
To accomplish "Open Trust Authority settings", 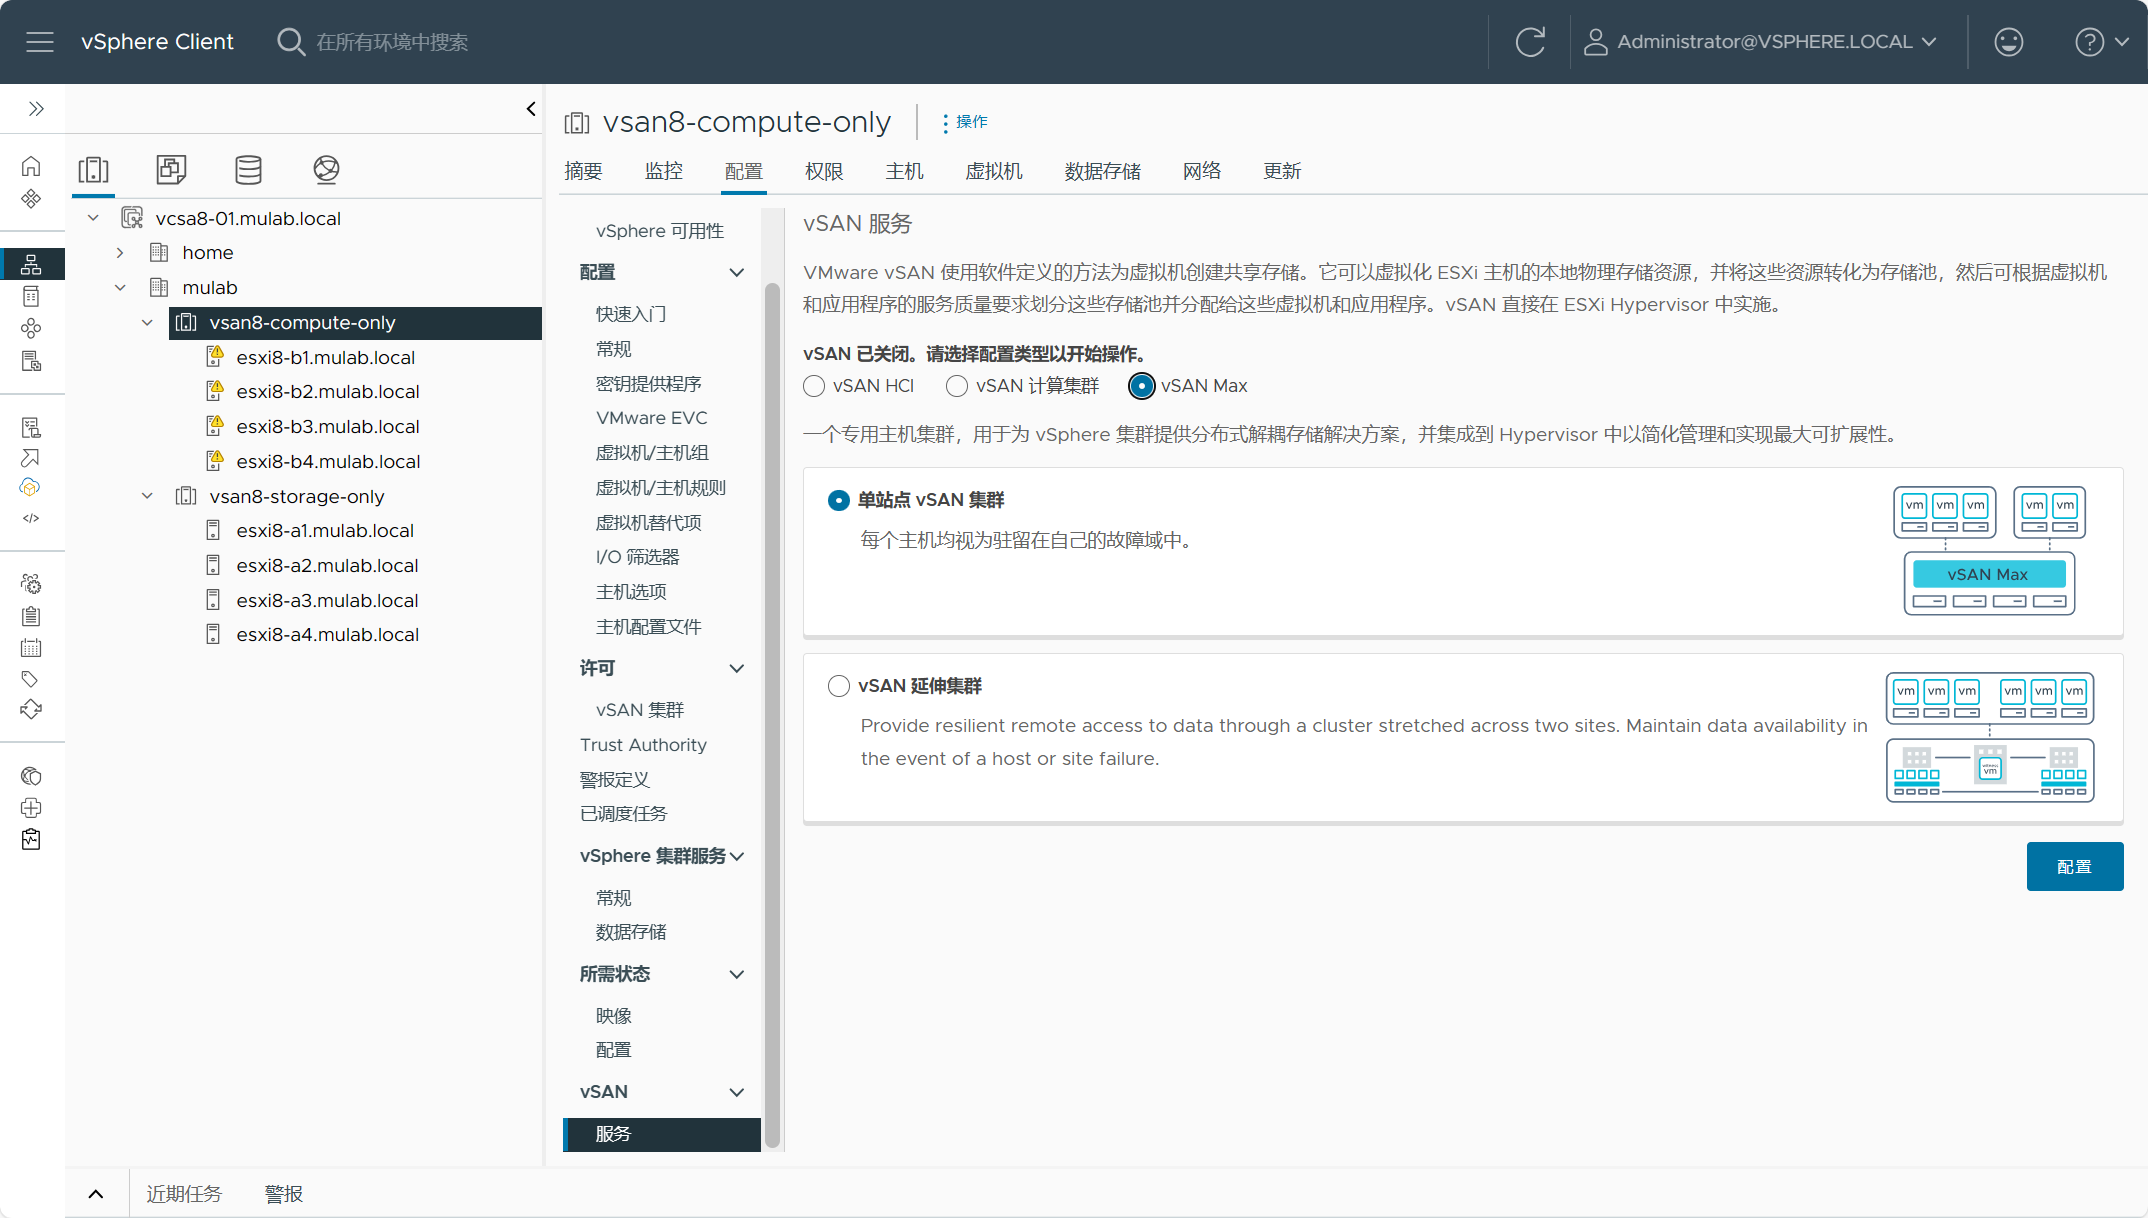I will pos(643,745).
